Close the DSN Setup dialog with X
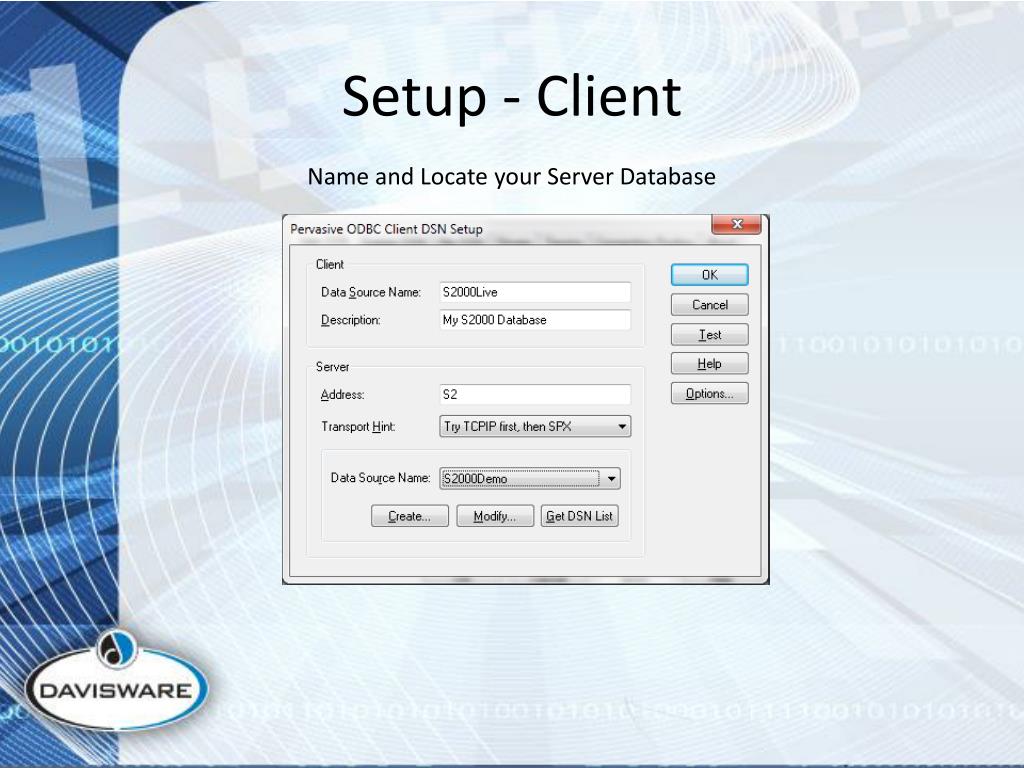 tap(737, 224)
